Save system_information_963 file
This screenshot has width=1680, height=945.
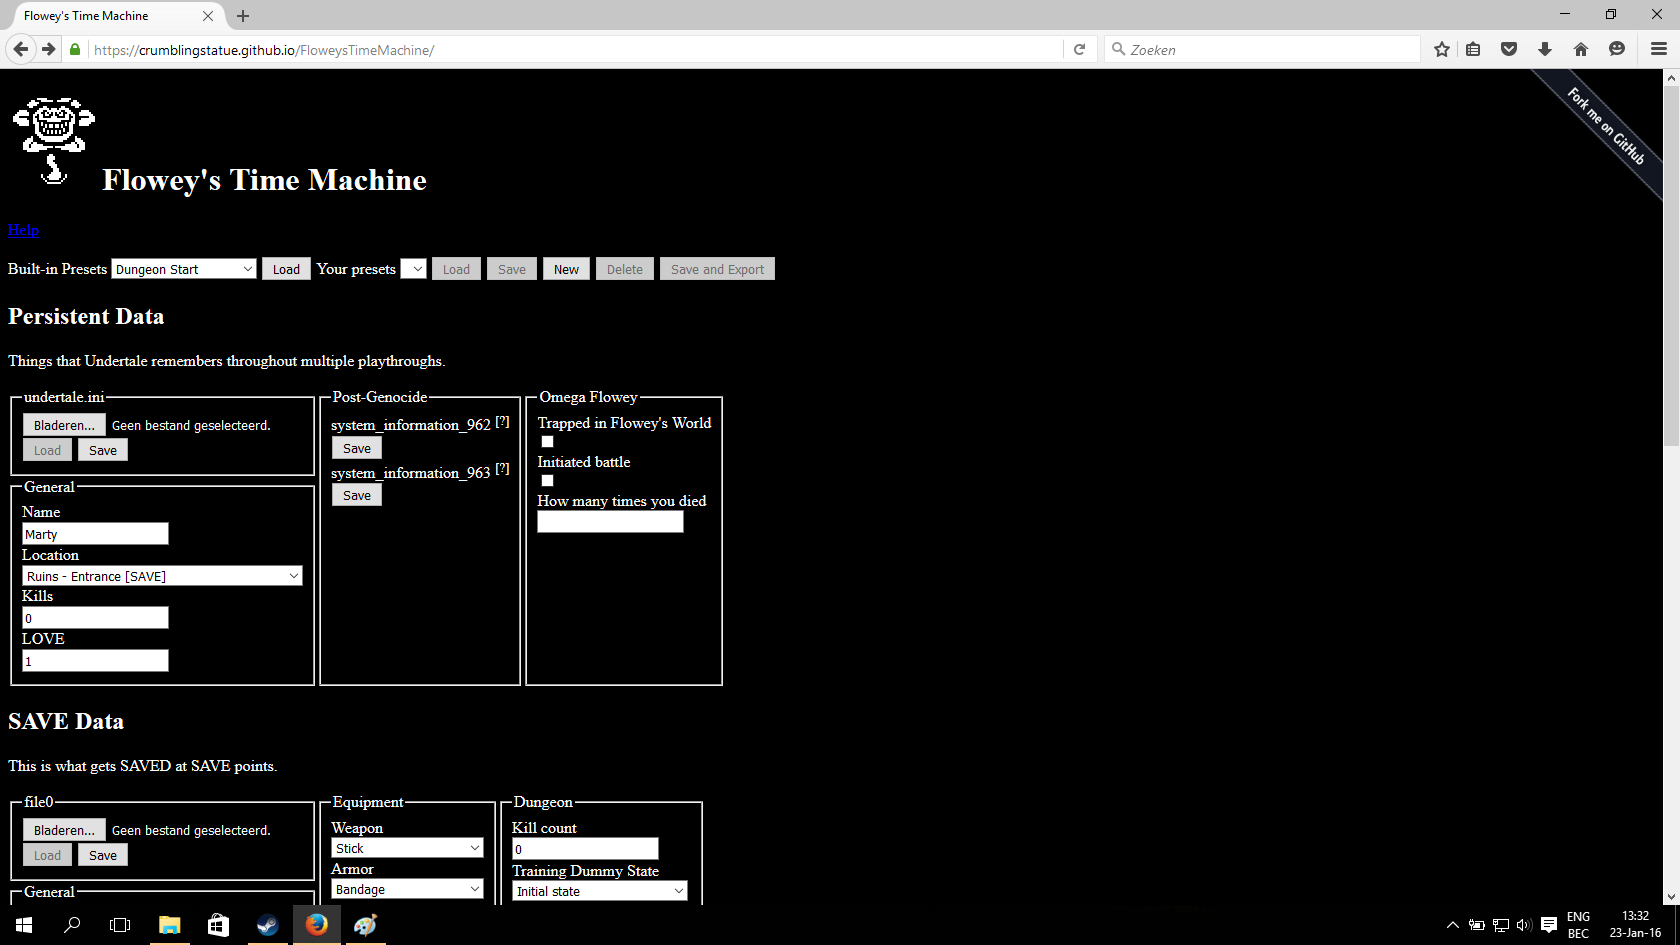(357, 495)
